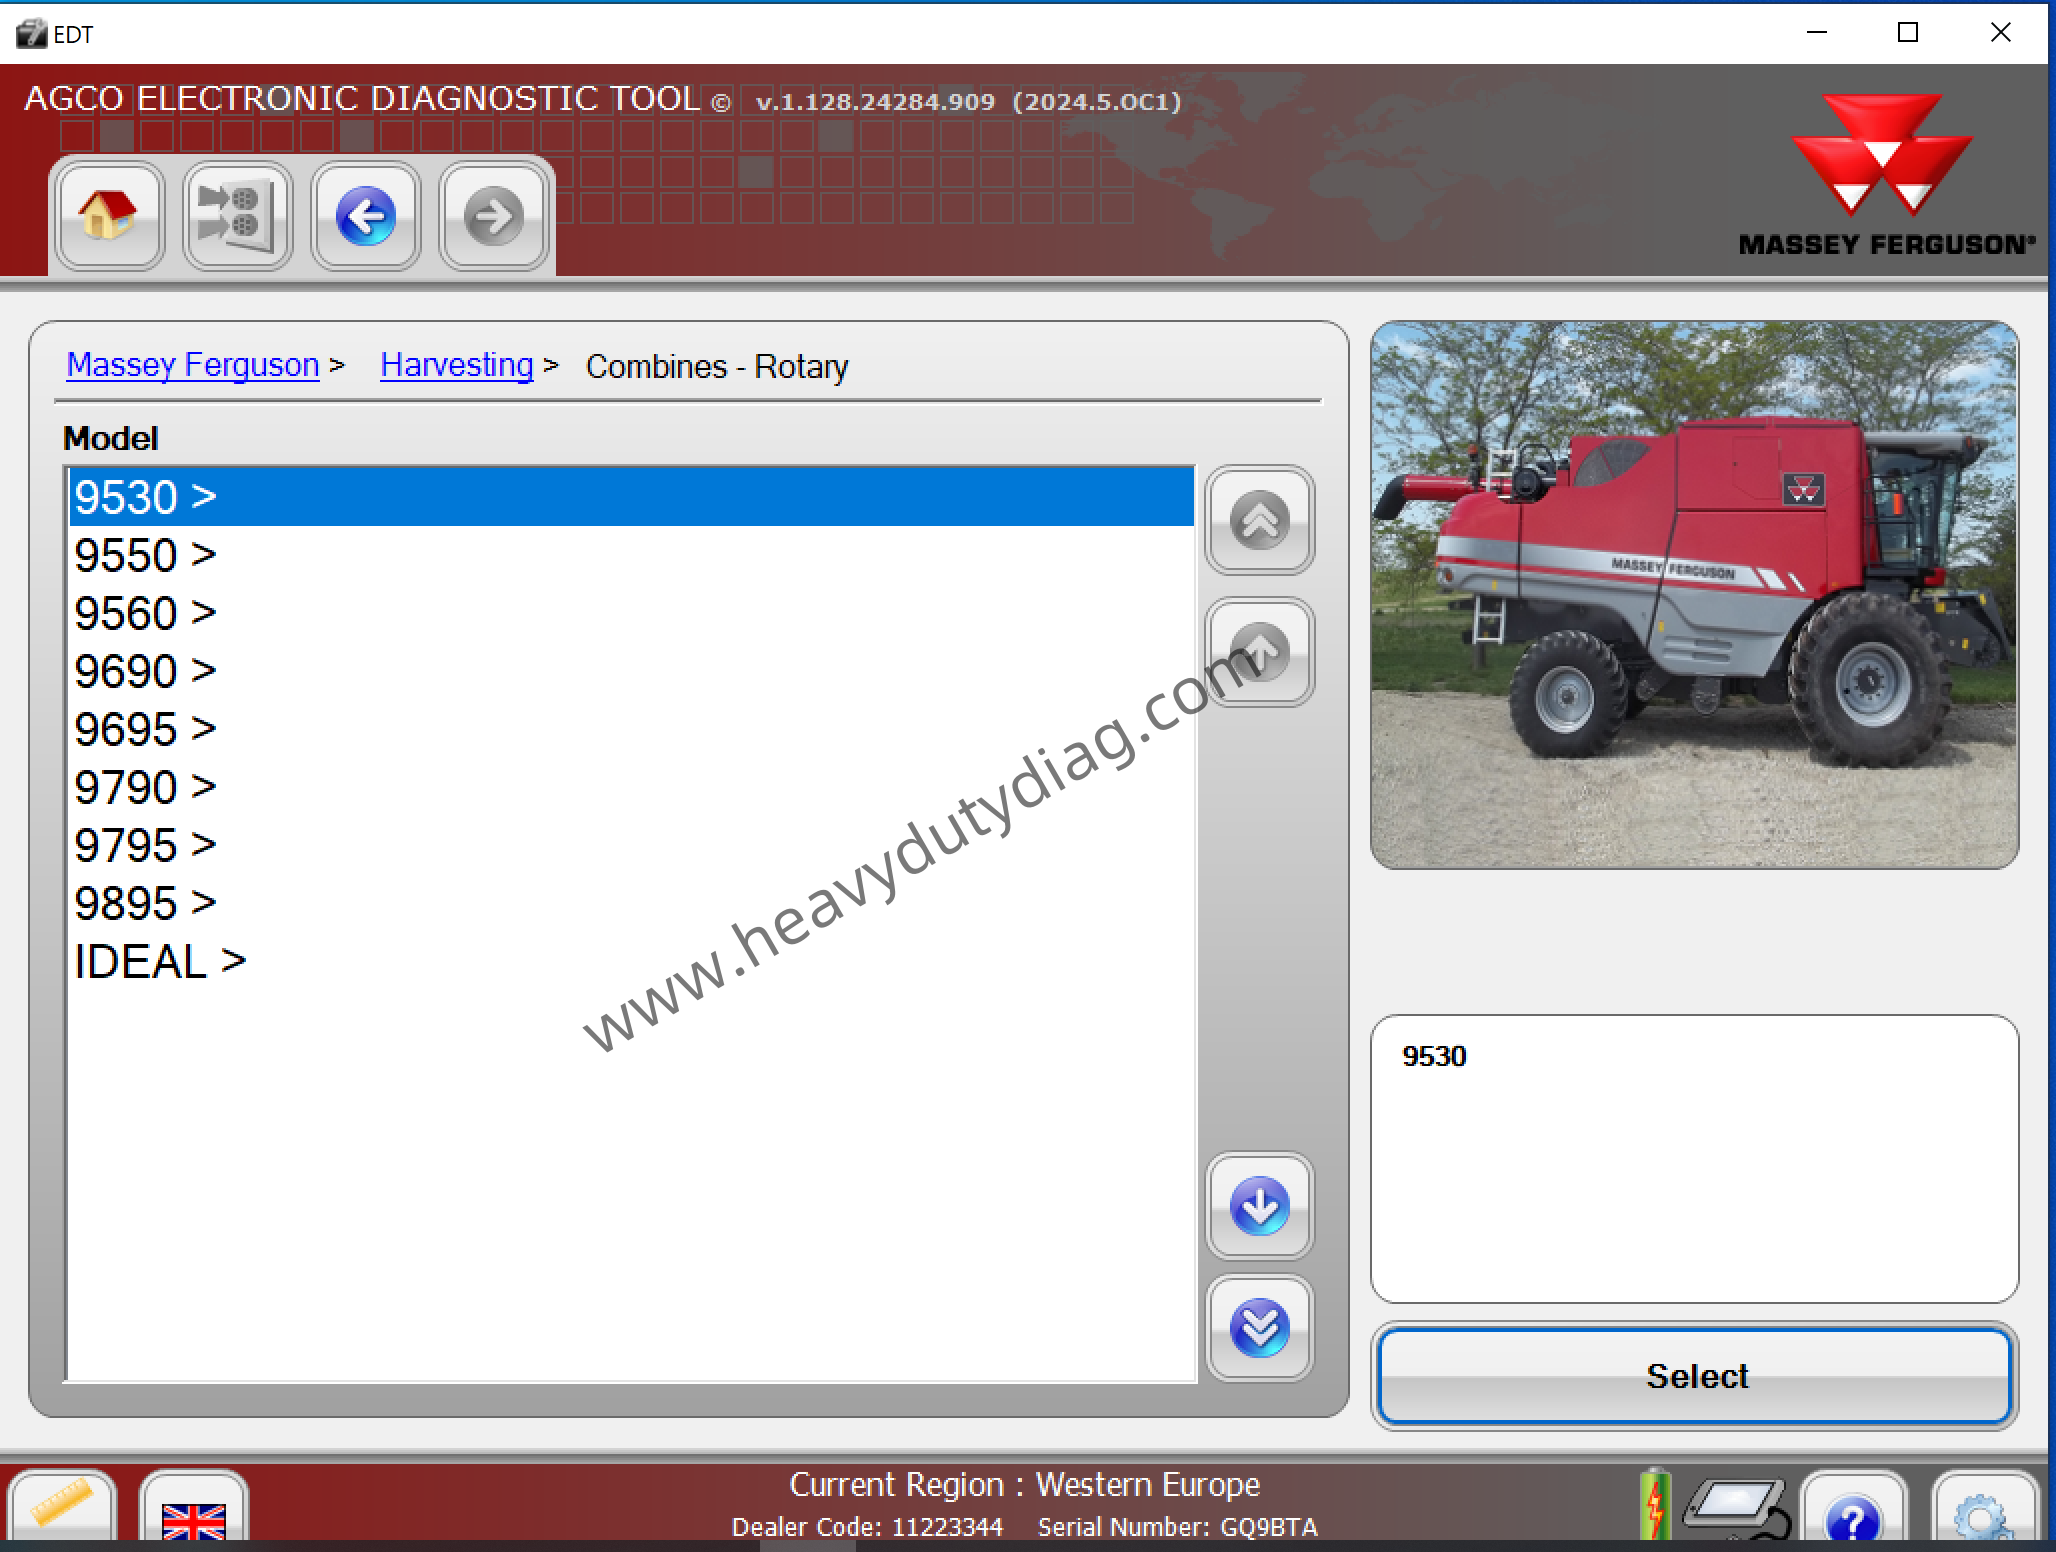Click the version number v.1.128.24284.909 text

[x=875, y=102]
